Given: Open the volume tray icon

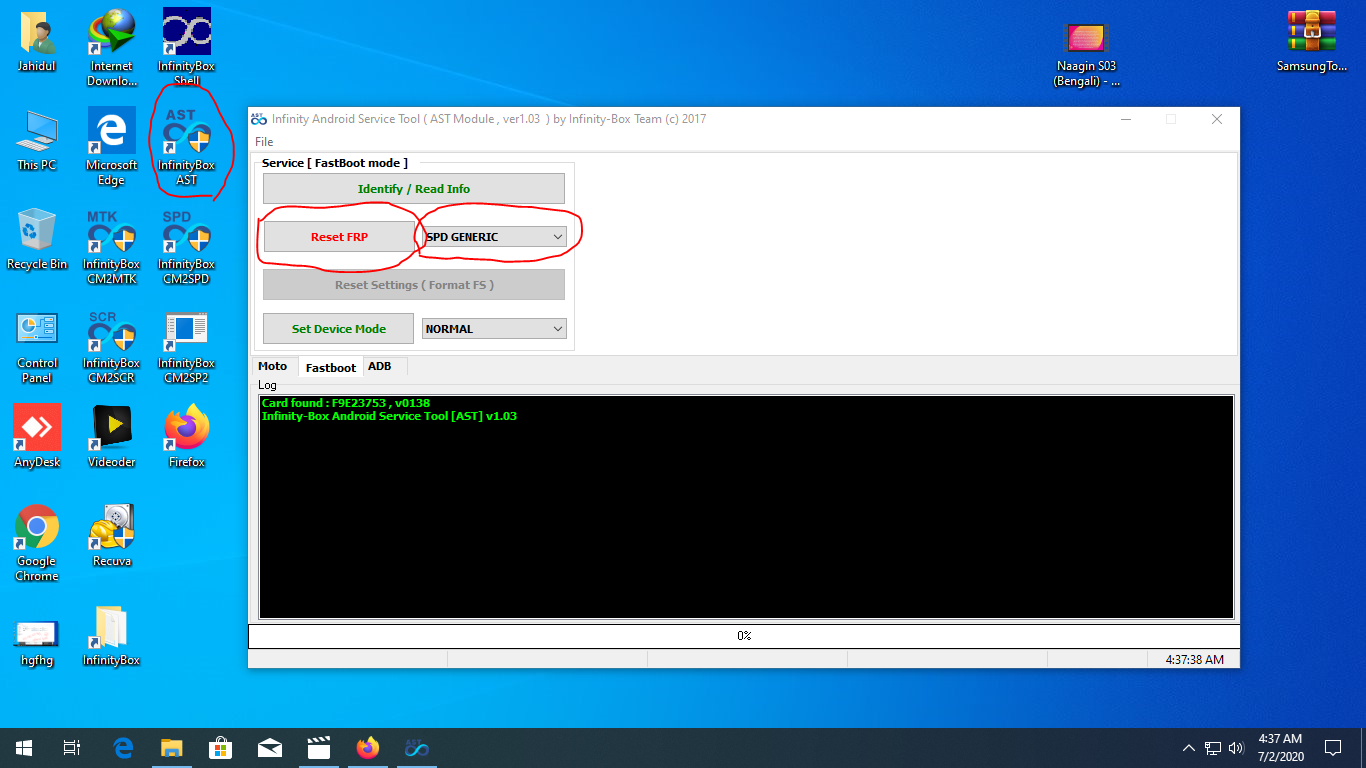Looking at the screenshot, I should [x=1237, y=748].
